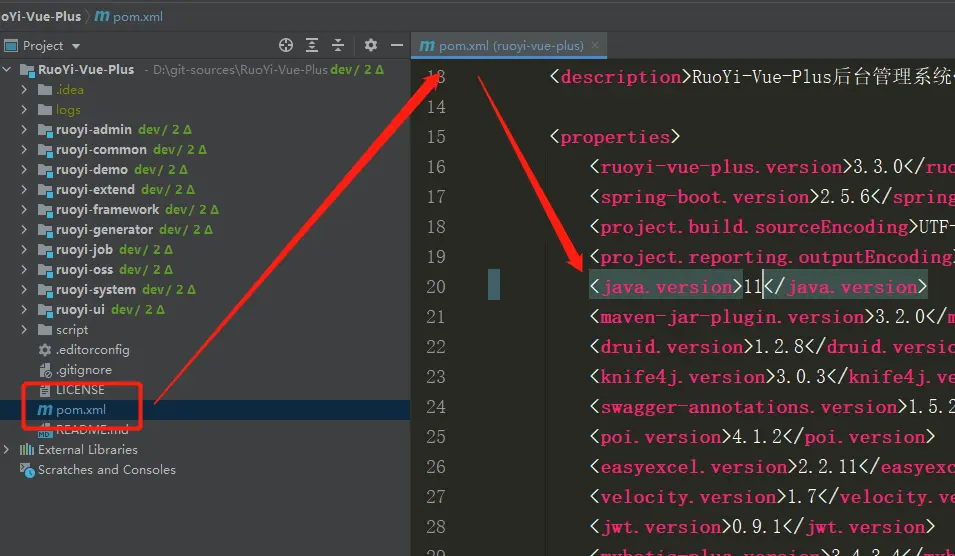Expand the ruoyi-demo module
This screenshot has height=556, width=955.
pos(24,169)
